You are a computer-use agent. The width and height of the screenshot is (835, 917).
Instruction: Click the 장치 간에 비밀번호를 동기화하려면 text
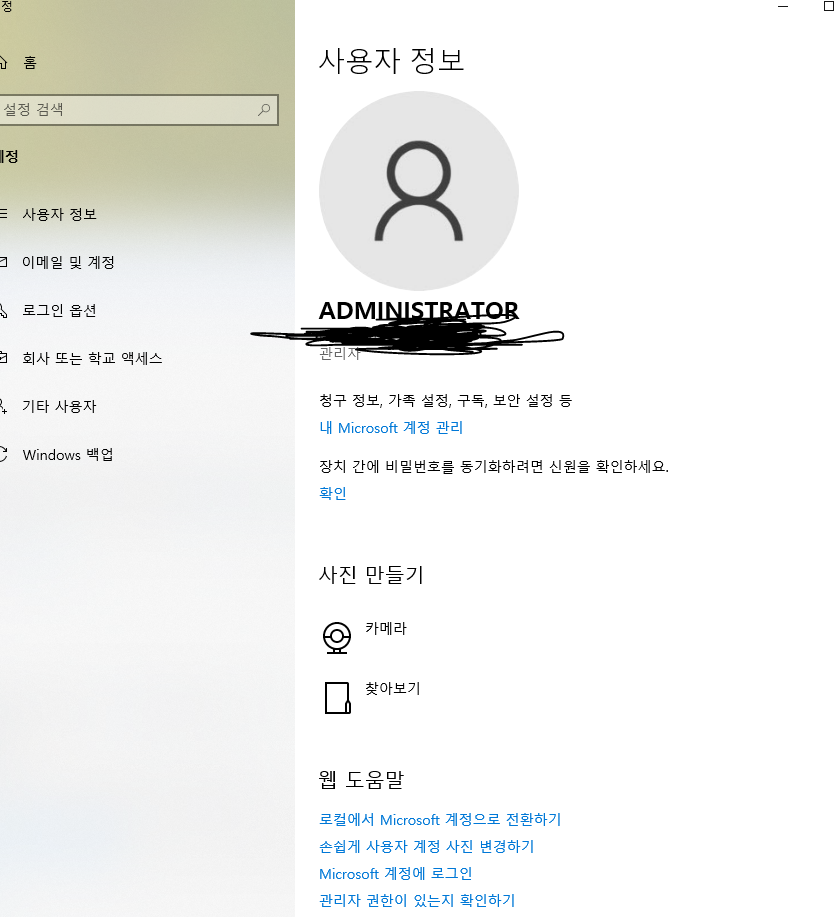(494, 466)
